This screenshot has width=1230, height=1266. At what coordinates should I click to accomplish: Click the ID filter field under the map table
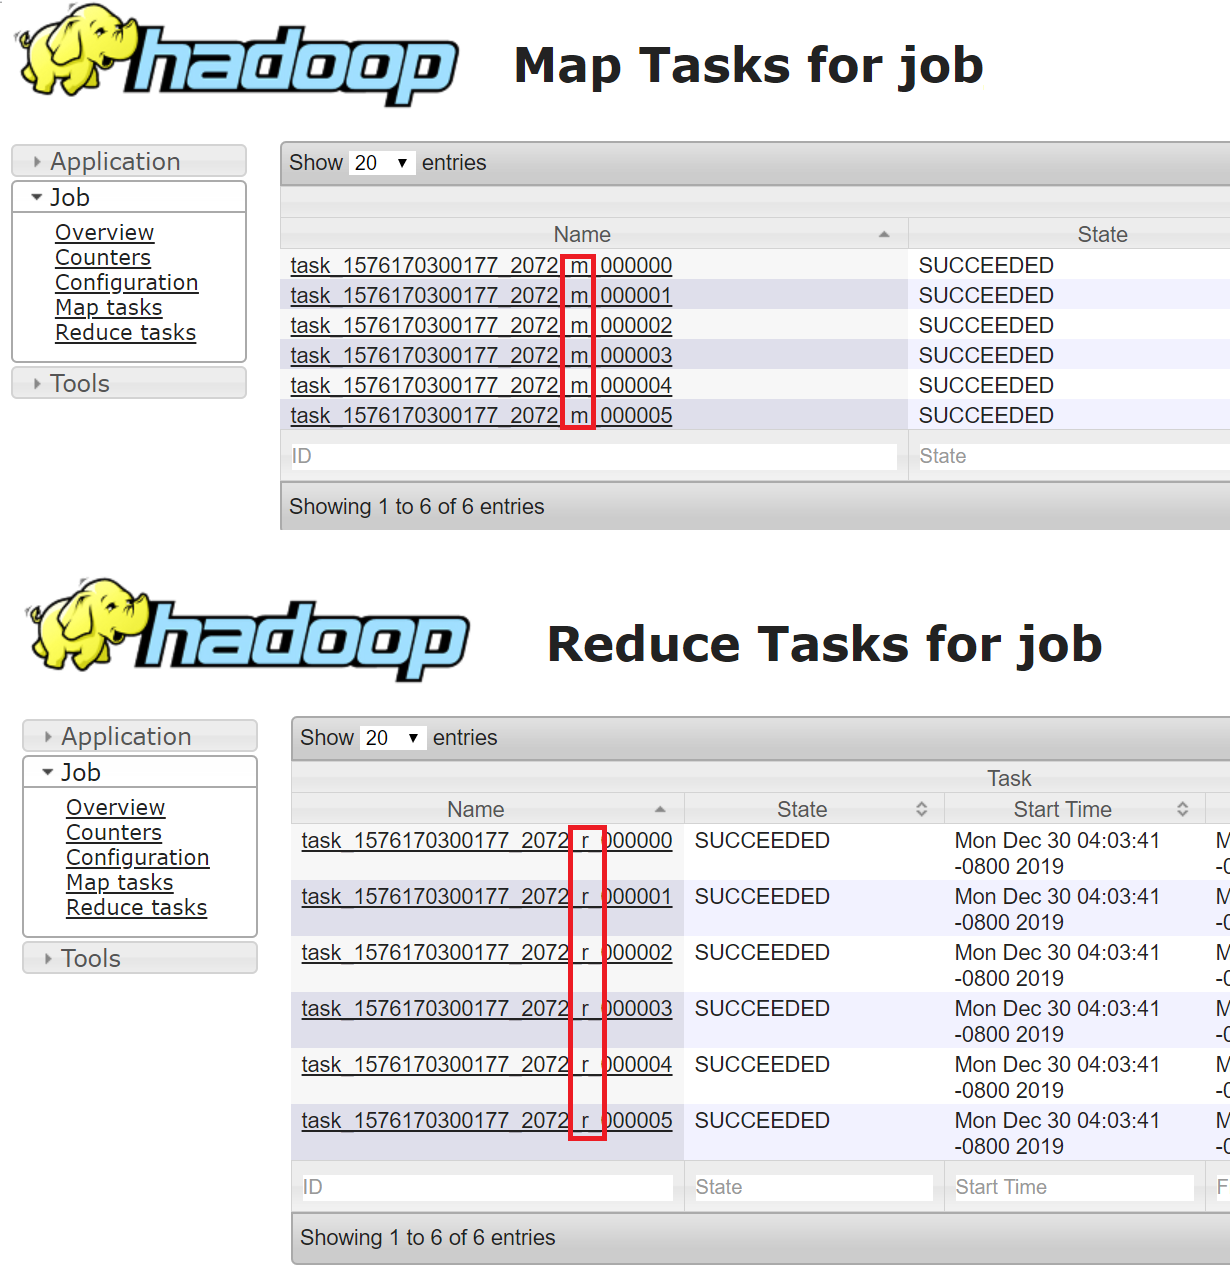coord(592,455)
